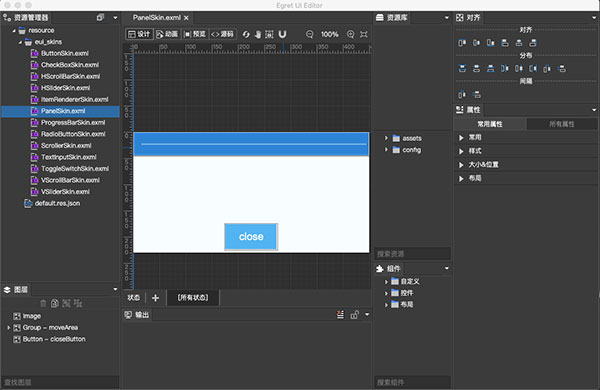Click the trash icon in the layers panel
The width and height of the screenshot is (600, 390).
click(x=43, y=304)
